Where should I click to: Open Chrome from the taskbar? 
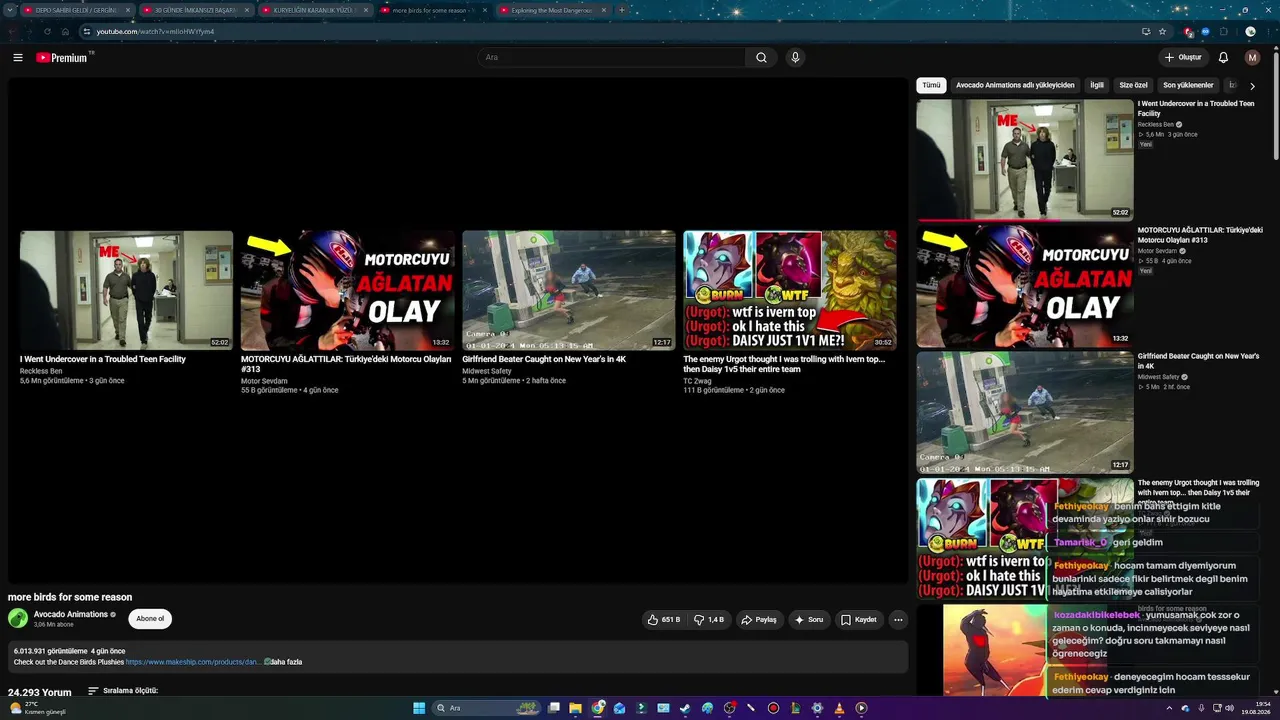pyautogui.click(x=598, y=708)
